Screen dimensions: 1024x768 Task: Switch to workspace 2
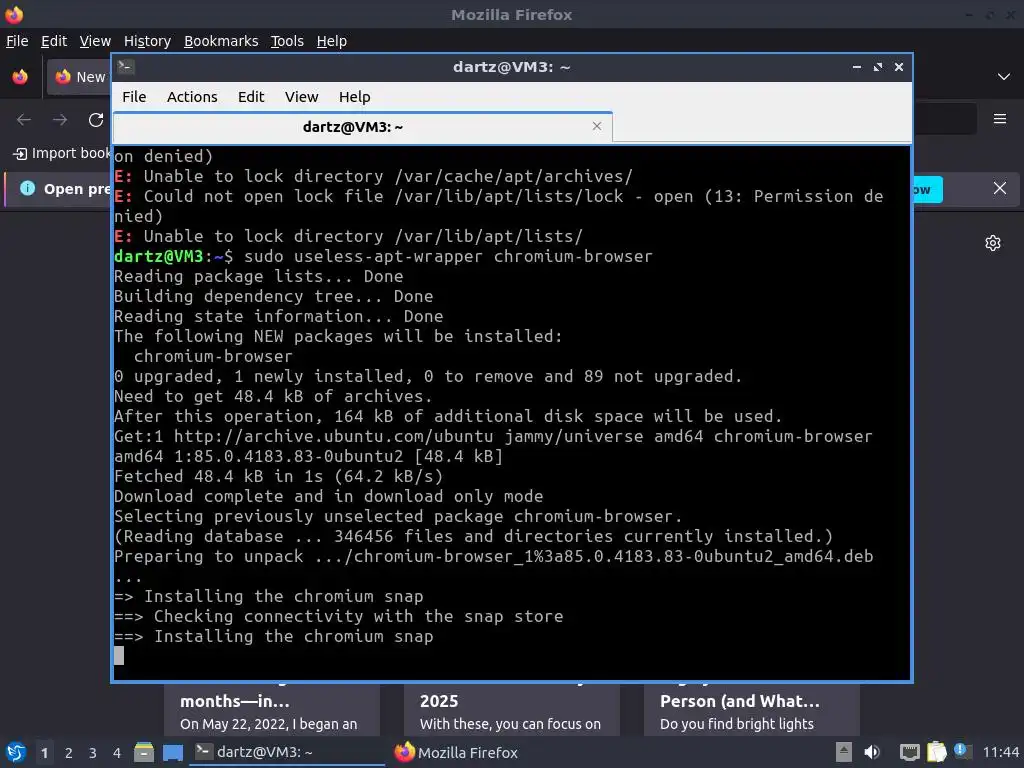click(x=69, y=753)
